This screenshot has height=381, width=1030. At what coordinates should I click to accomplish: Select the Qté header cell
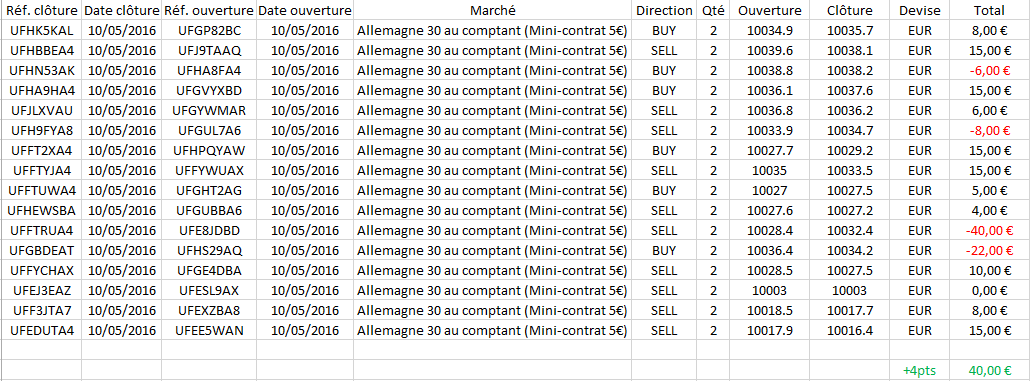click(713, 11)
